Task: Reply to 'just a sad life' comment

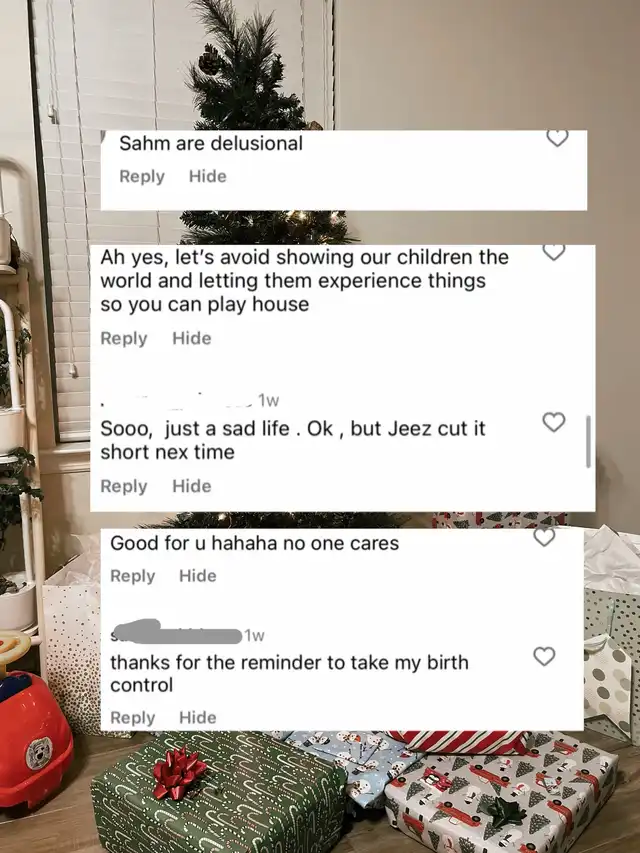Action: tap(124, 486)
